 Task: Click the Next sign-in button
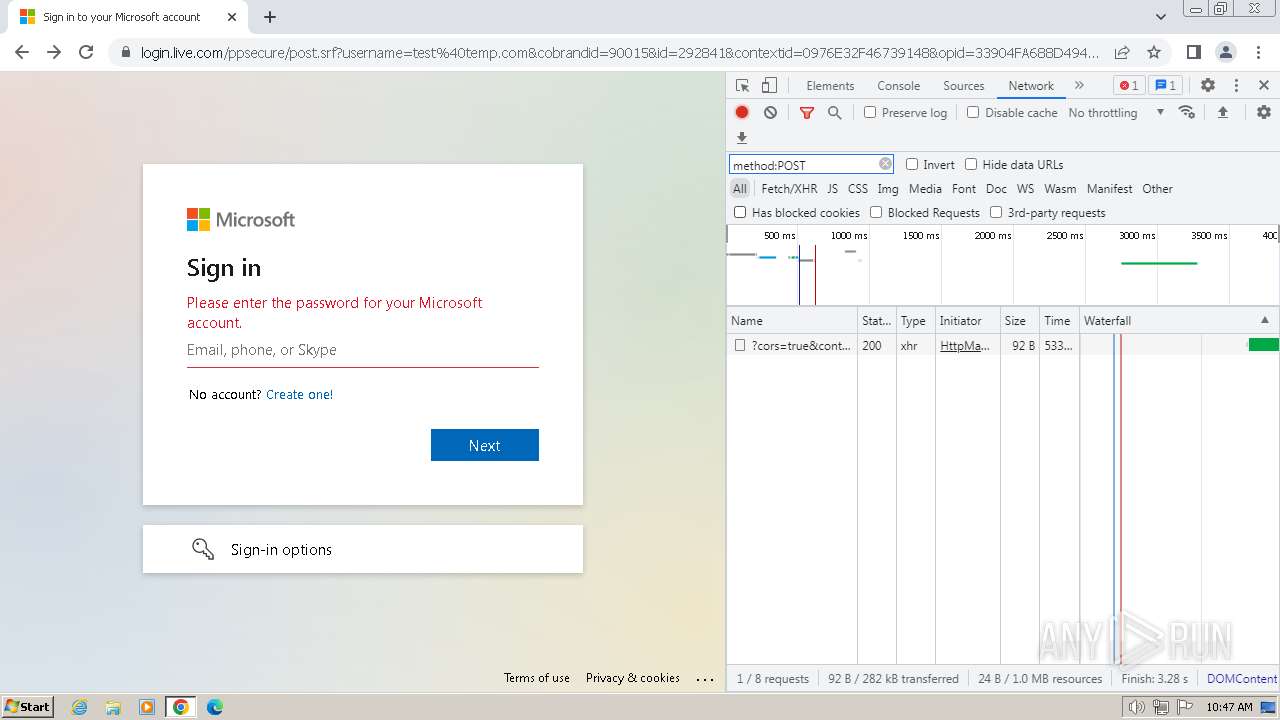click(485, 445)
